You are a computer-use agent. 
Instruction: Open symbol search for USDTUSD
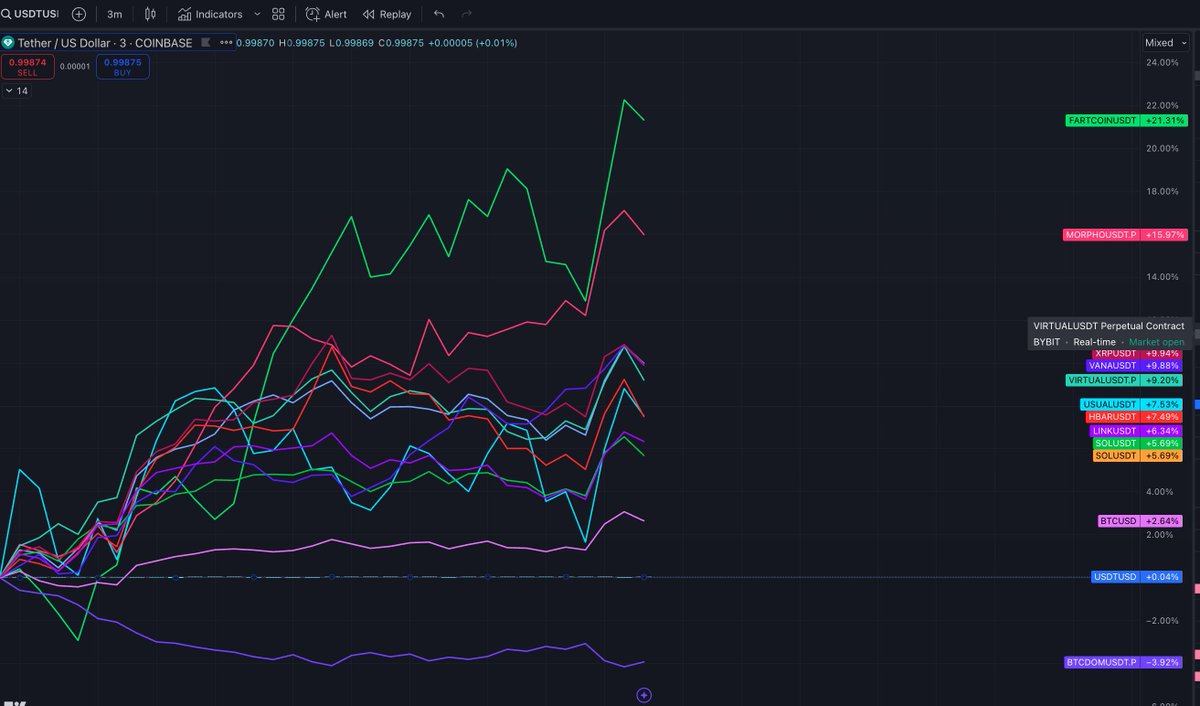tap(31, 14)
